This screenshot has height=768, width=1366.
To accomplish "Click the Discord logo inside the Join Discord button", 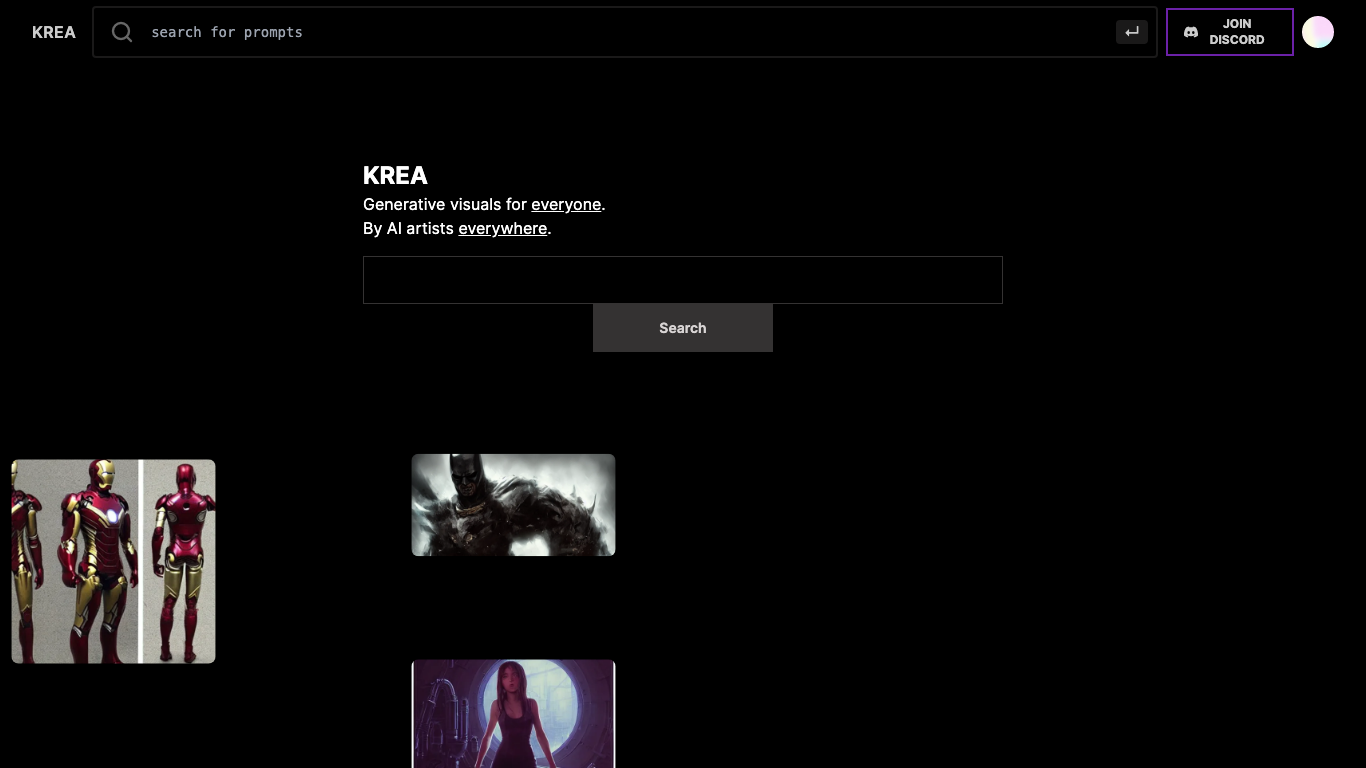I will [x=1191, y=31].
